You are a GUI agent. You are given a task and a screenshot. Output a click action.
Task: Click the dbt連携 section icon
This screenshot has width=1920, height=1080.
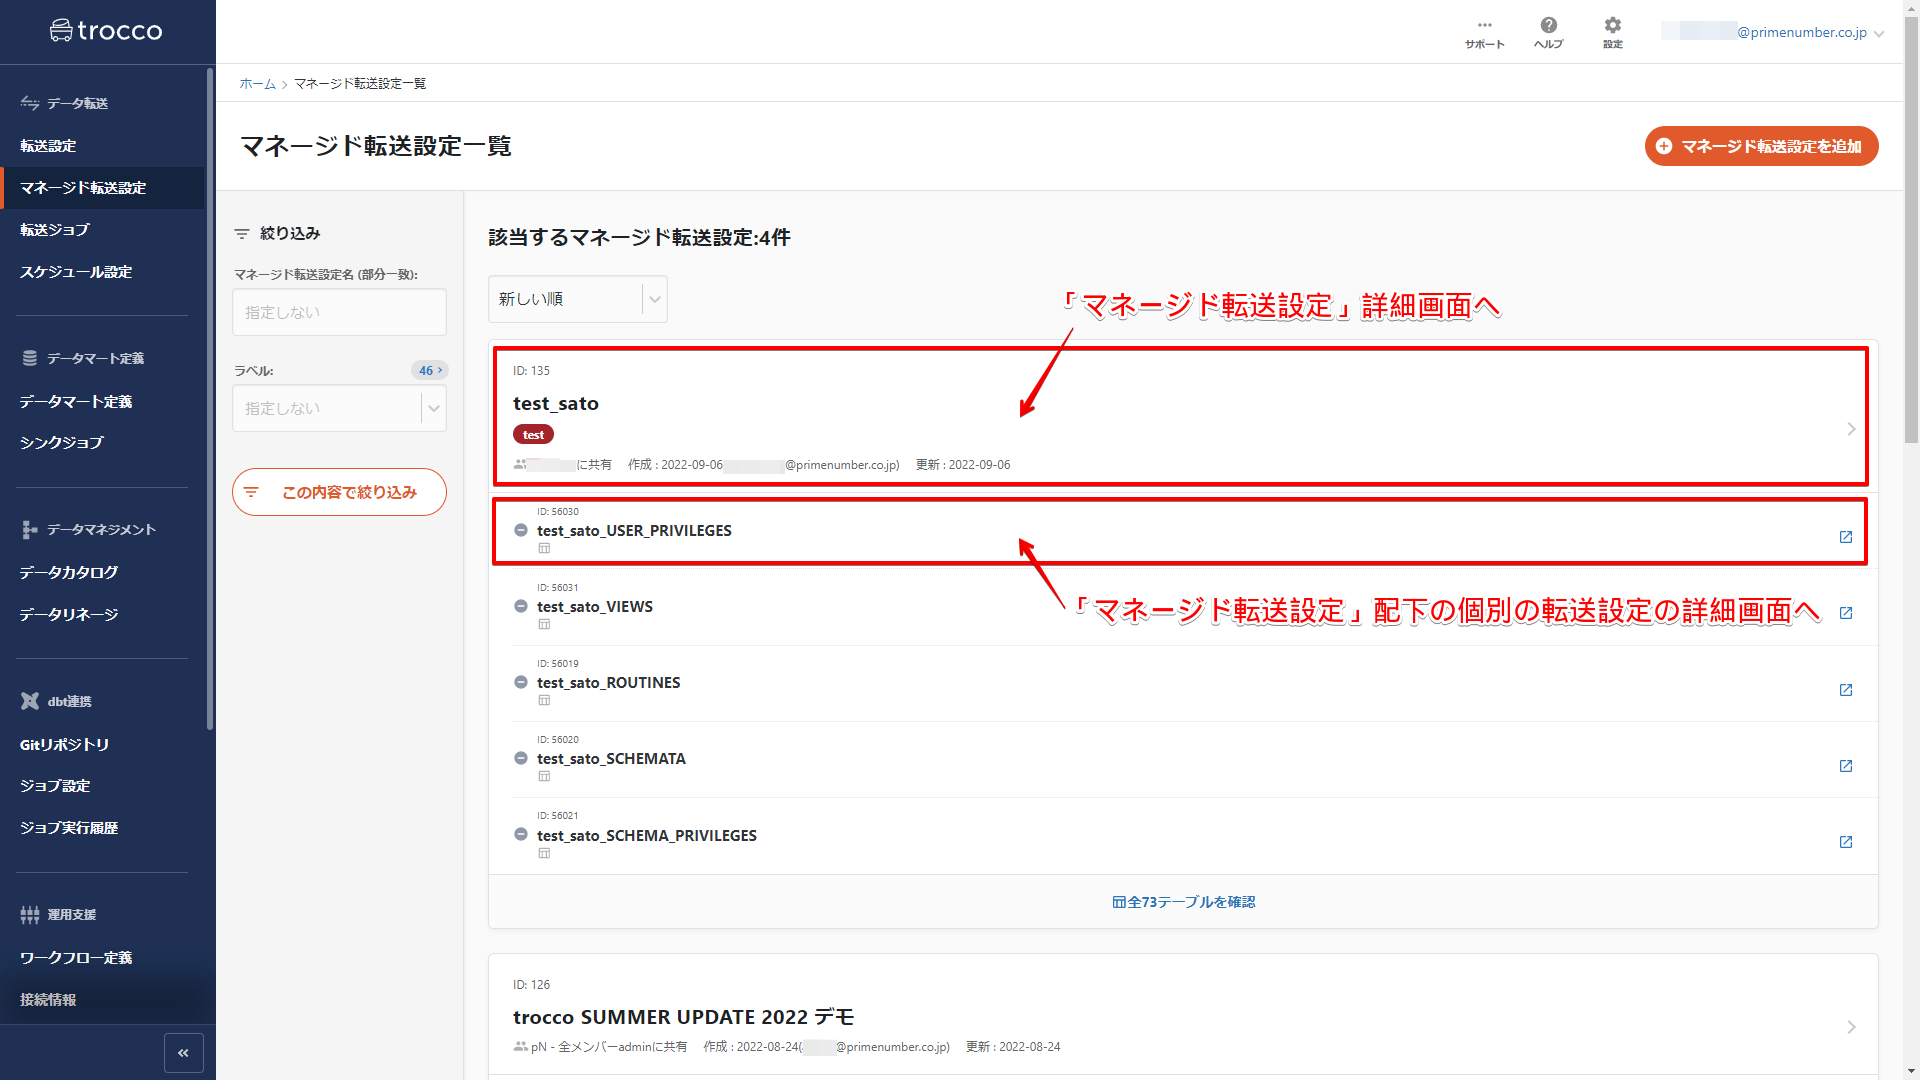pos(30,701)
